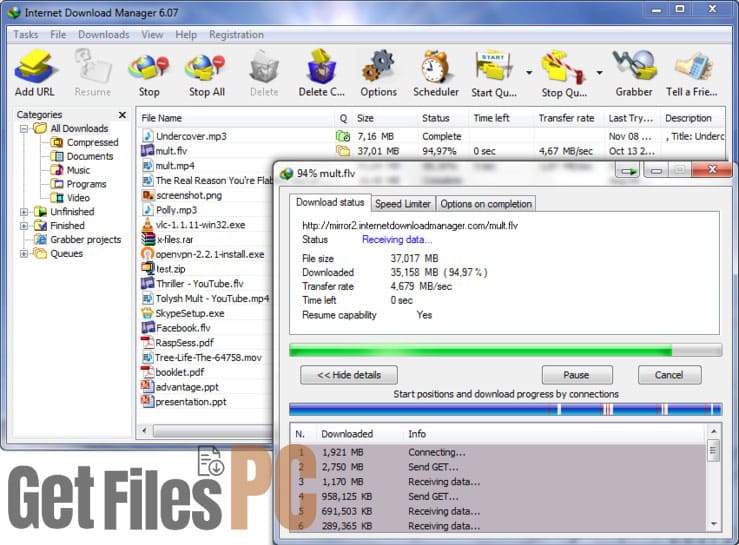The width and height of the screenshot is (739, 545).
Task: Click the blue connections progress bar
Action: point(505,409)
